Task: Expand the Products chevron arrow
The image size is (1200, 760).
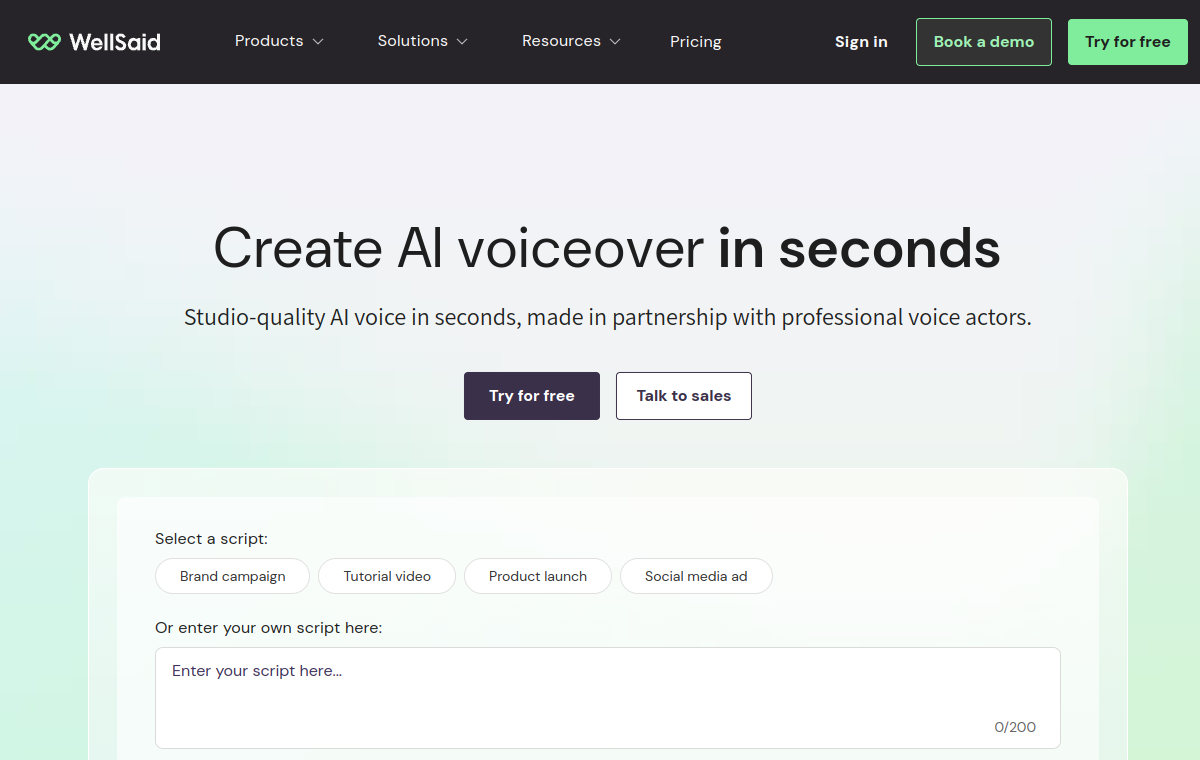Action: click(x=318, y=42)
